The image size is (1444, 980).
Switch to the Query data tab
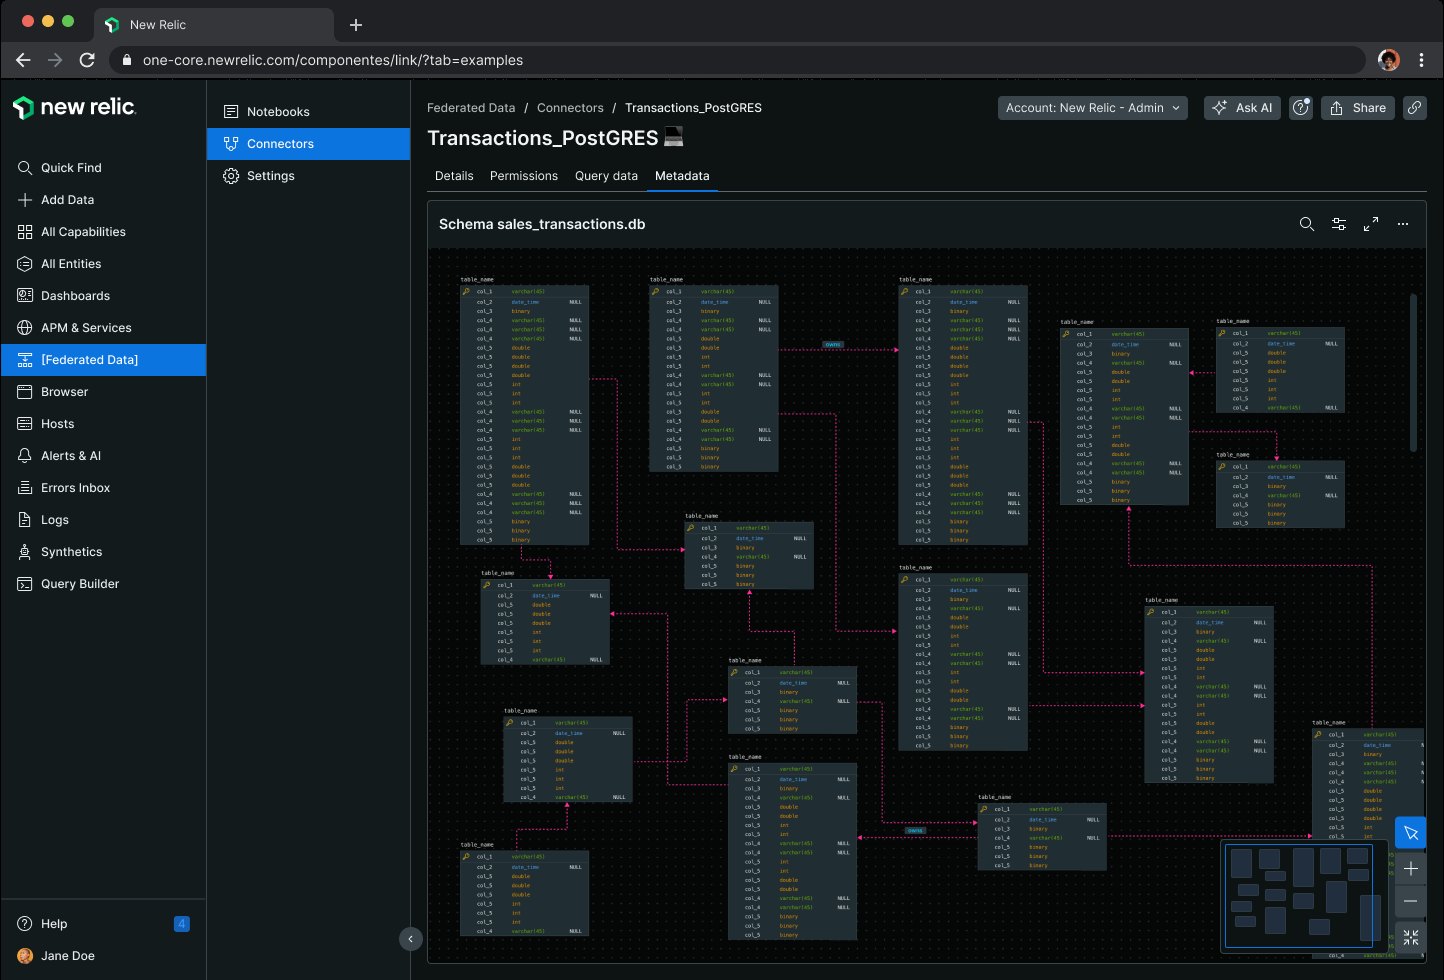(x=606, y=176)
